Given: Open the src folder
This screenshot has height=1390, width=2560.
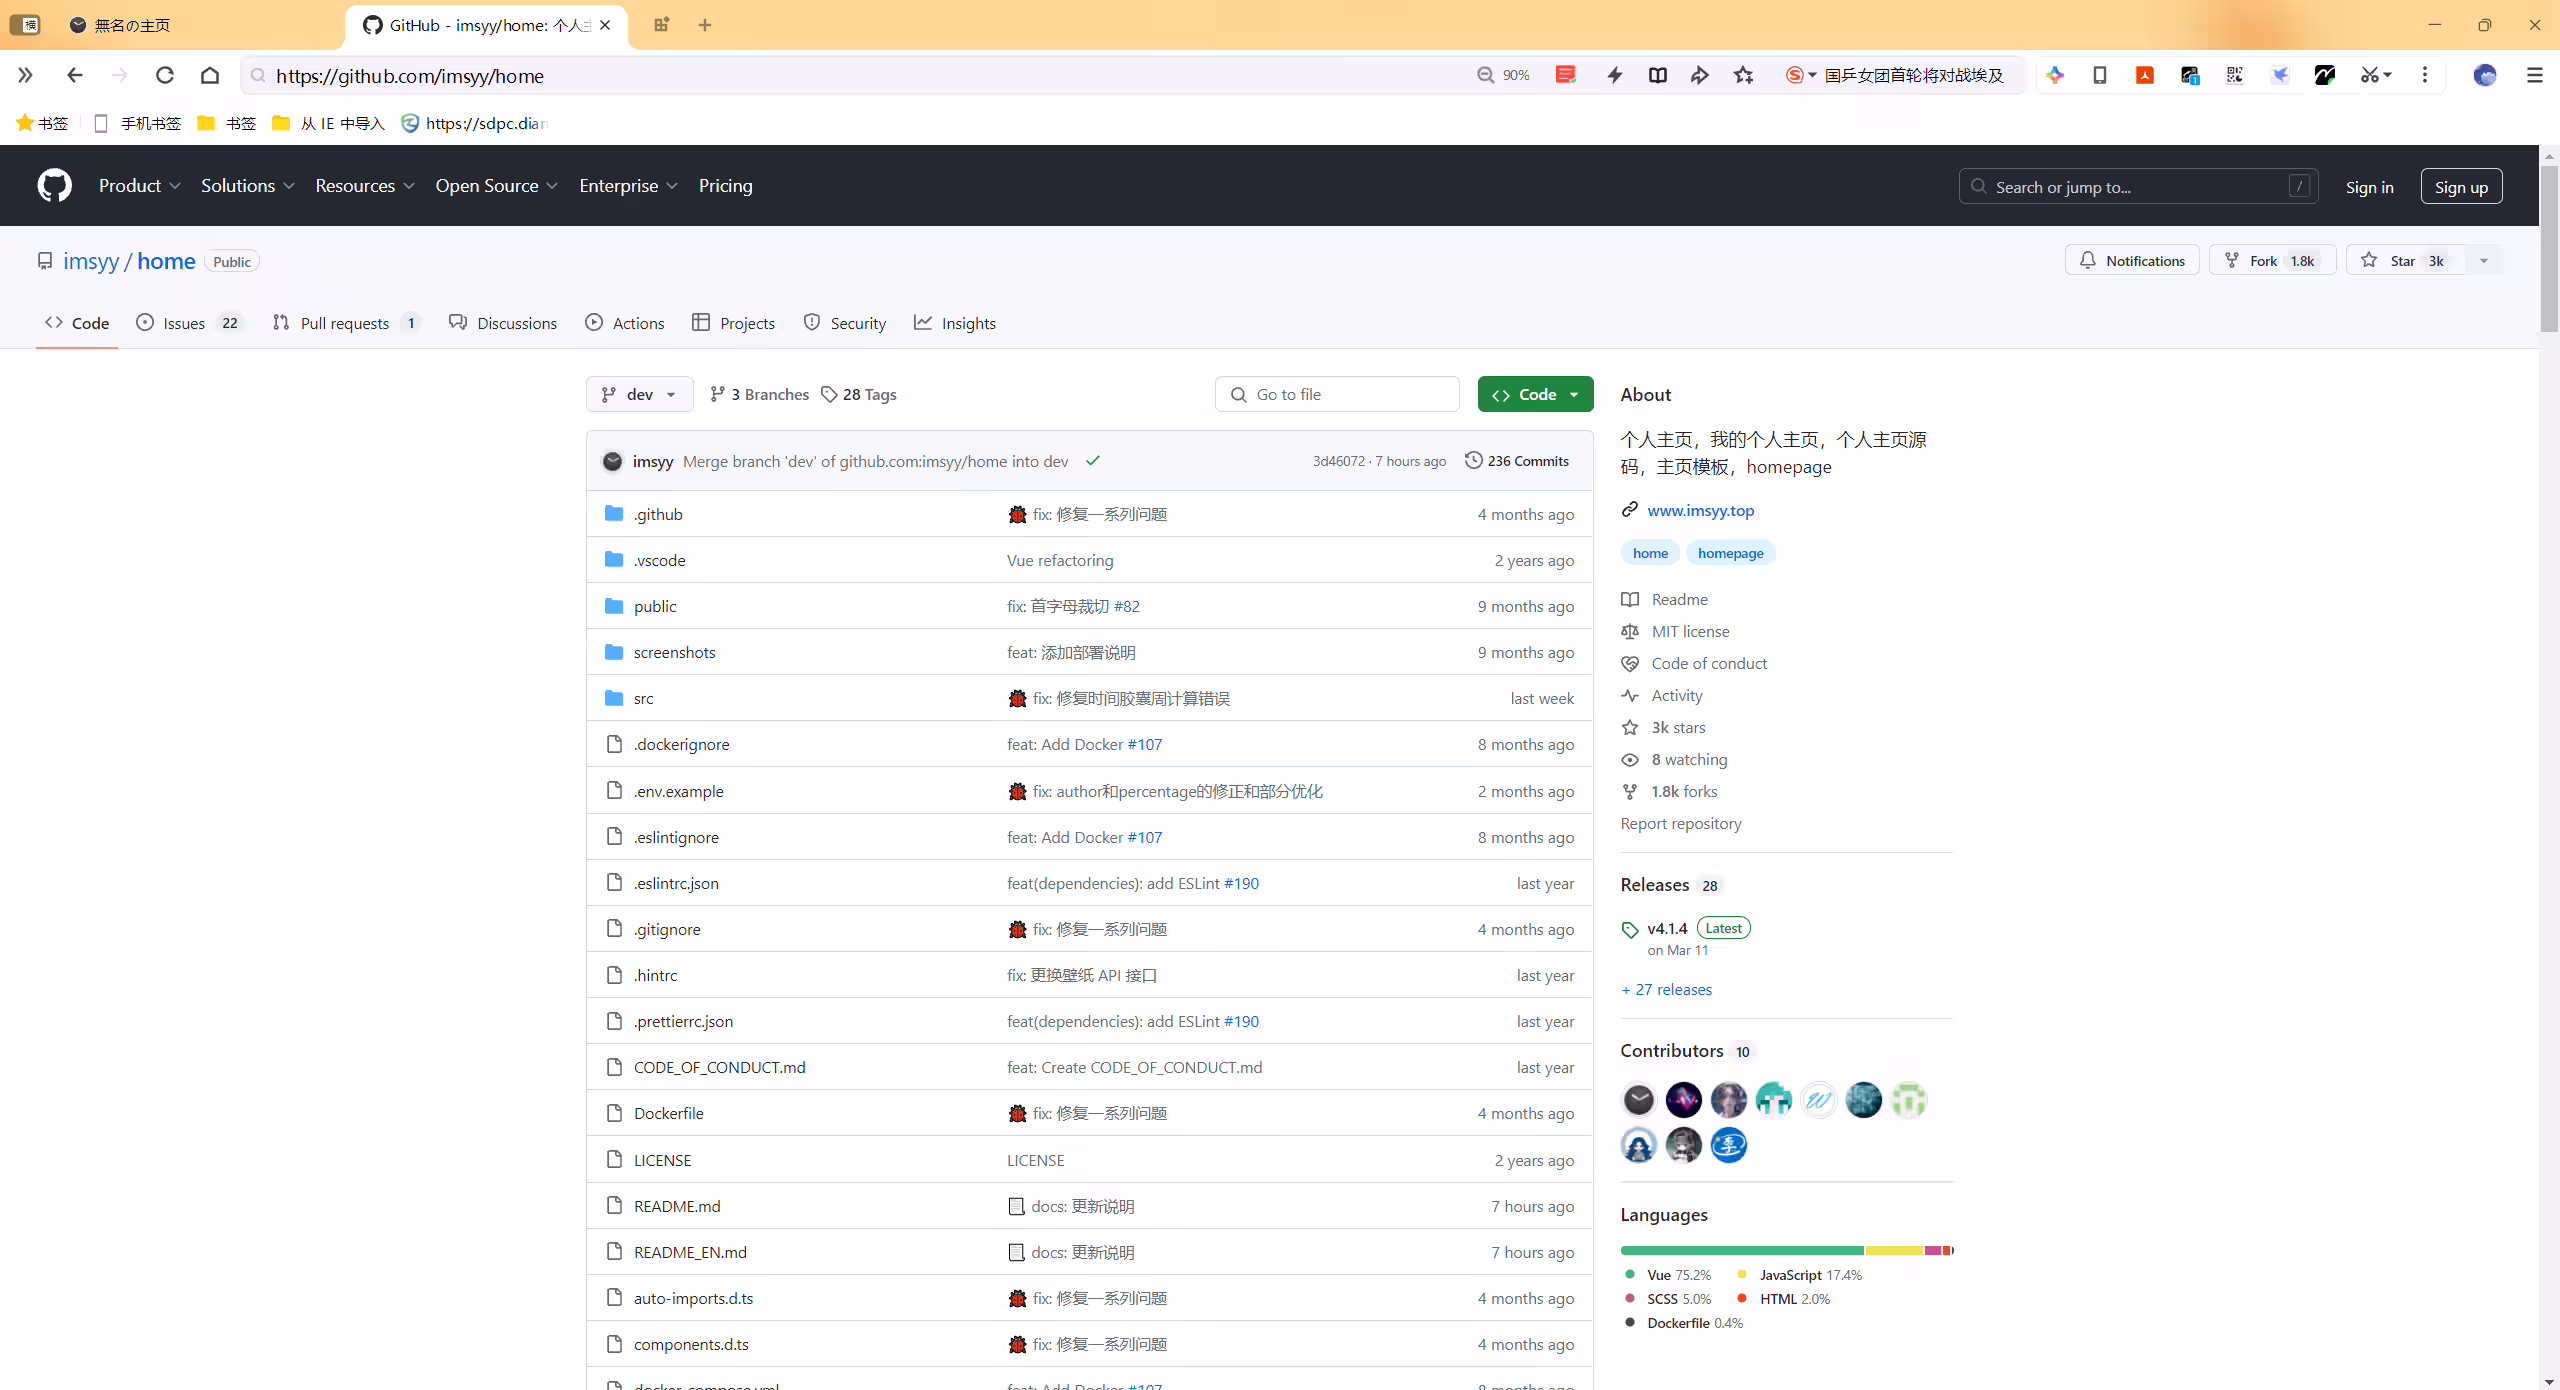Looking at the screenshot, I should pos(643,698).
